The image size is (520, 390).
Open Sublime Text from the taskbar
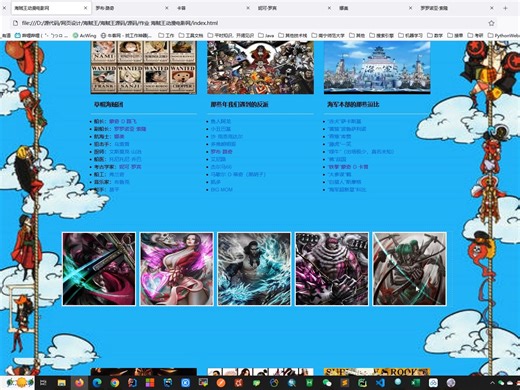coord(345,382)
